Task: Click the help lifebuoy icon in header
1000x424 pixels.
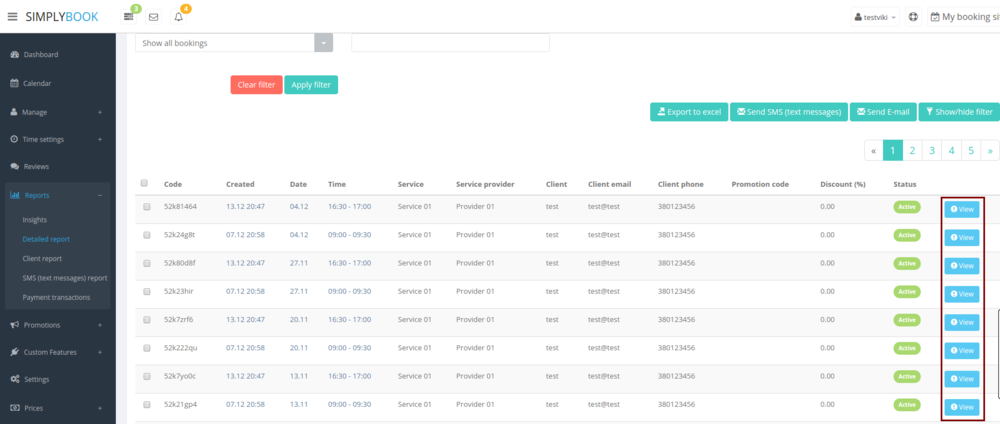Action: point(913,17)
